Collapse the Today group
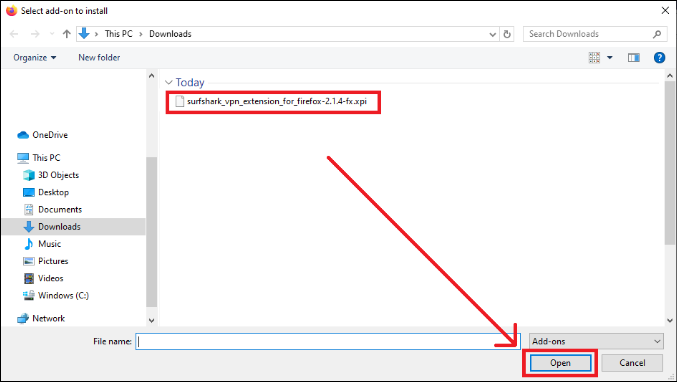Screen dimensions: 678x390 169,82
